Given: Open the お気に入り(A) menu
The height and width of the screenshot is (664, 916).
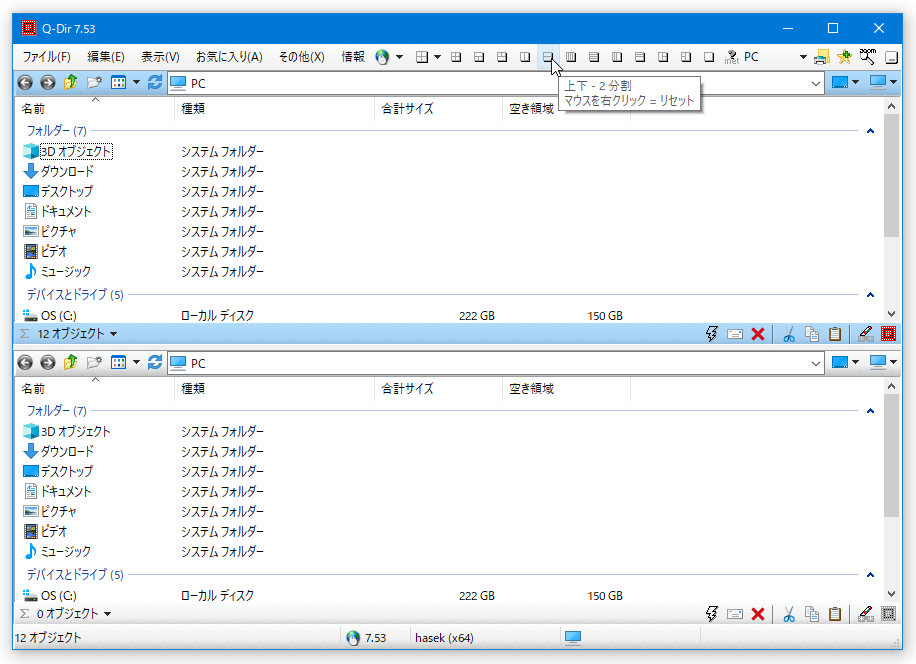Looking at the screenshot, I should 229,57.
